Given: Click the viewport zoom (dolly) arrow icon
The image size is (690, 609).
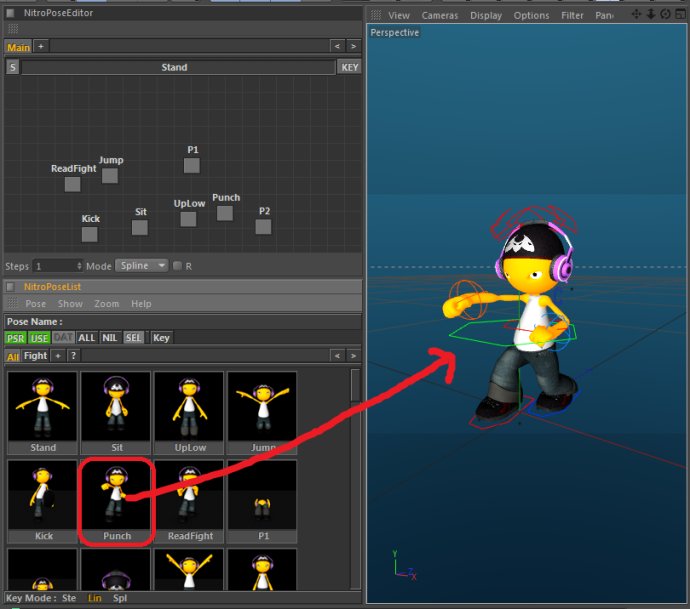Looking at the screenshot, I should tap(651, 15).
